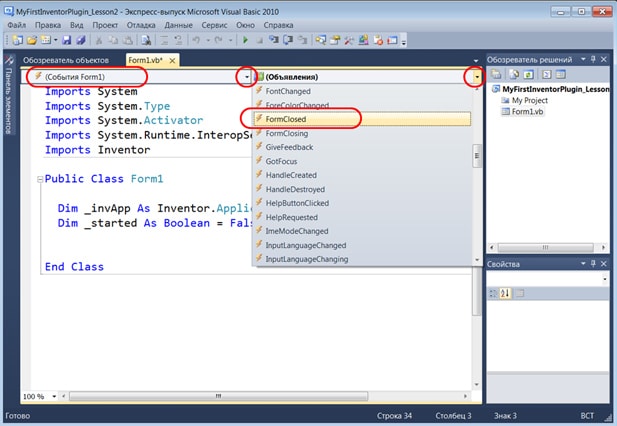Open the Файл menu

point(17,25)
